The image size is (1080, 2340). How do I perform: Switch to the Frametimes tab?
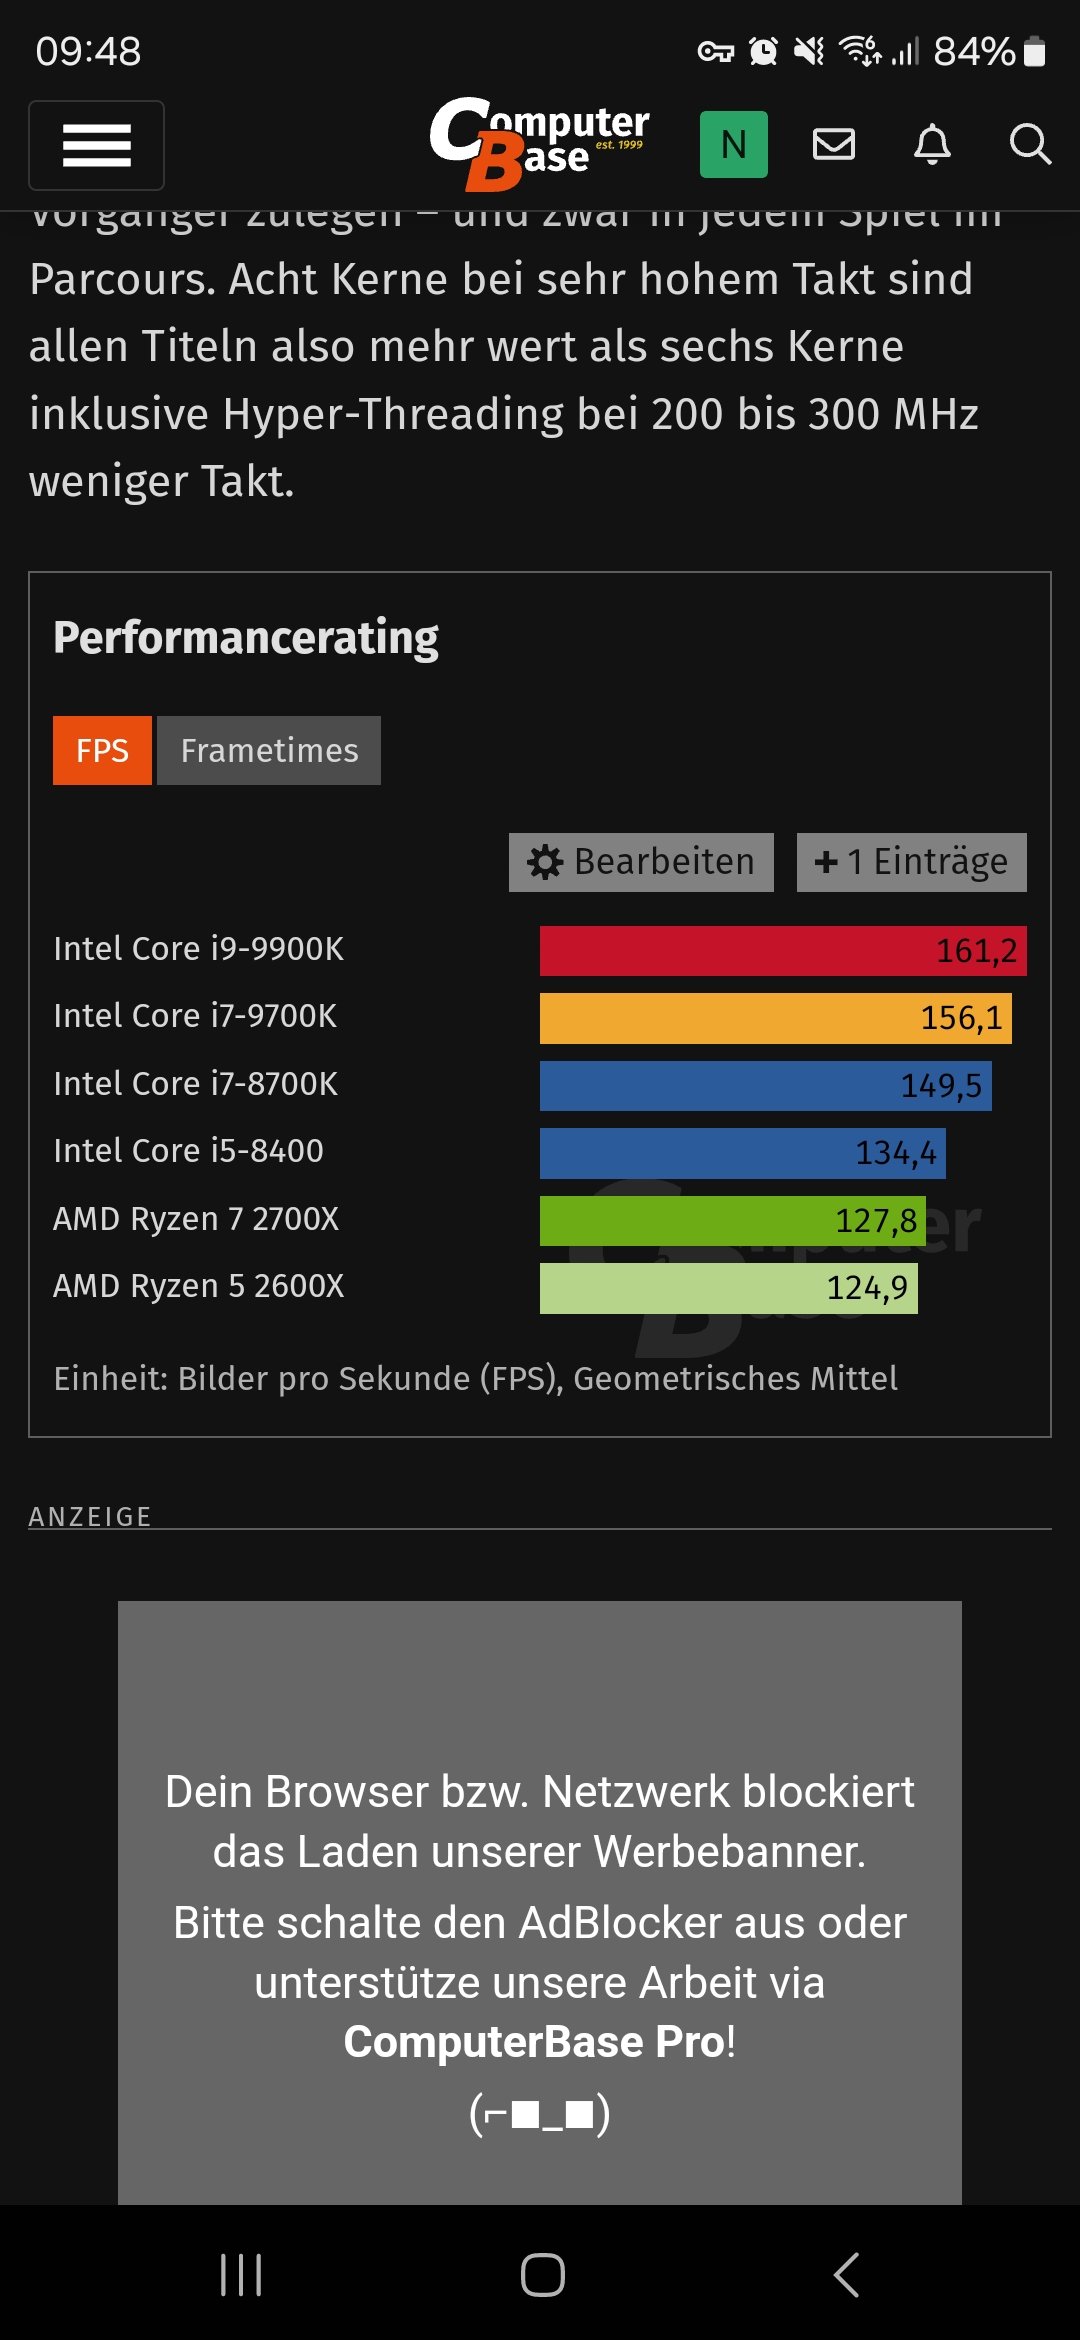point(269,751)
